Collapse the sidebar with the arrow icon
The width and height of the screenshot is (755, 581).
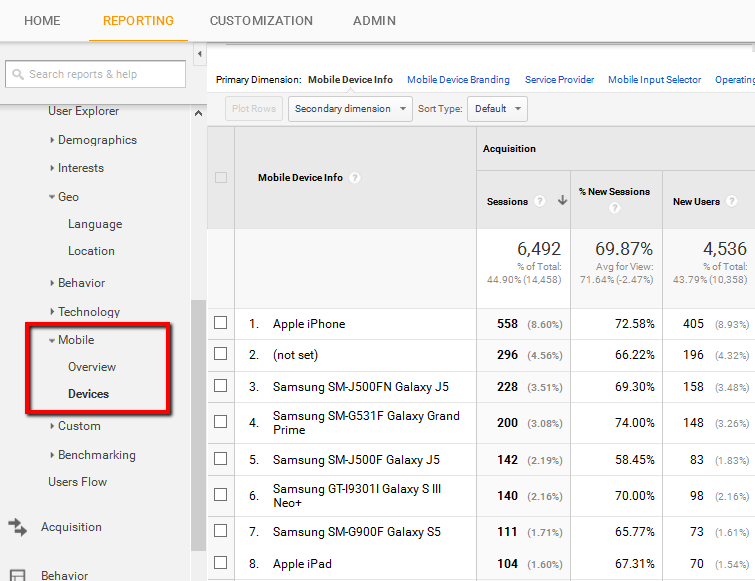tap(199, 54)
